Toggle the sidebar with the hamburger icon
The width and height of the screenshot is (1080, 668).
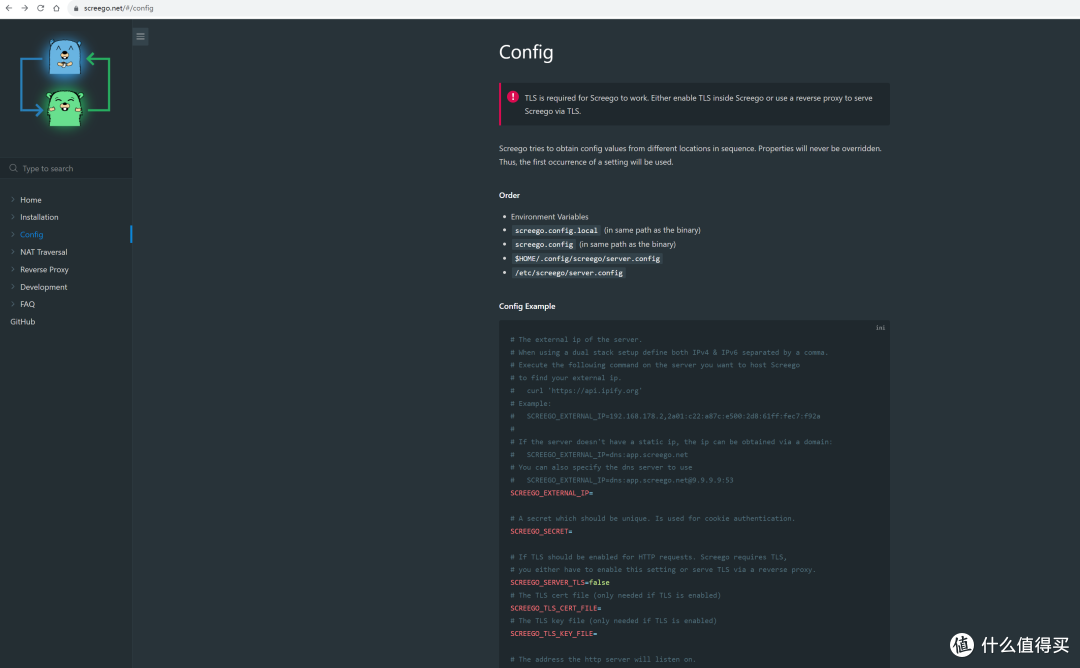coord(140,37)
